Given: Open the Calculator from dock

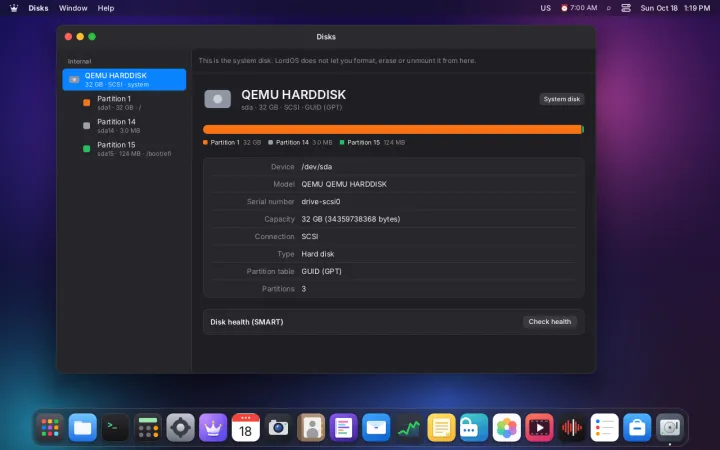Looking at the screenshot, I should coord(148,428).
